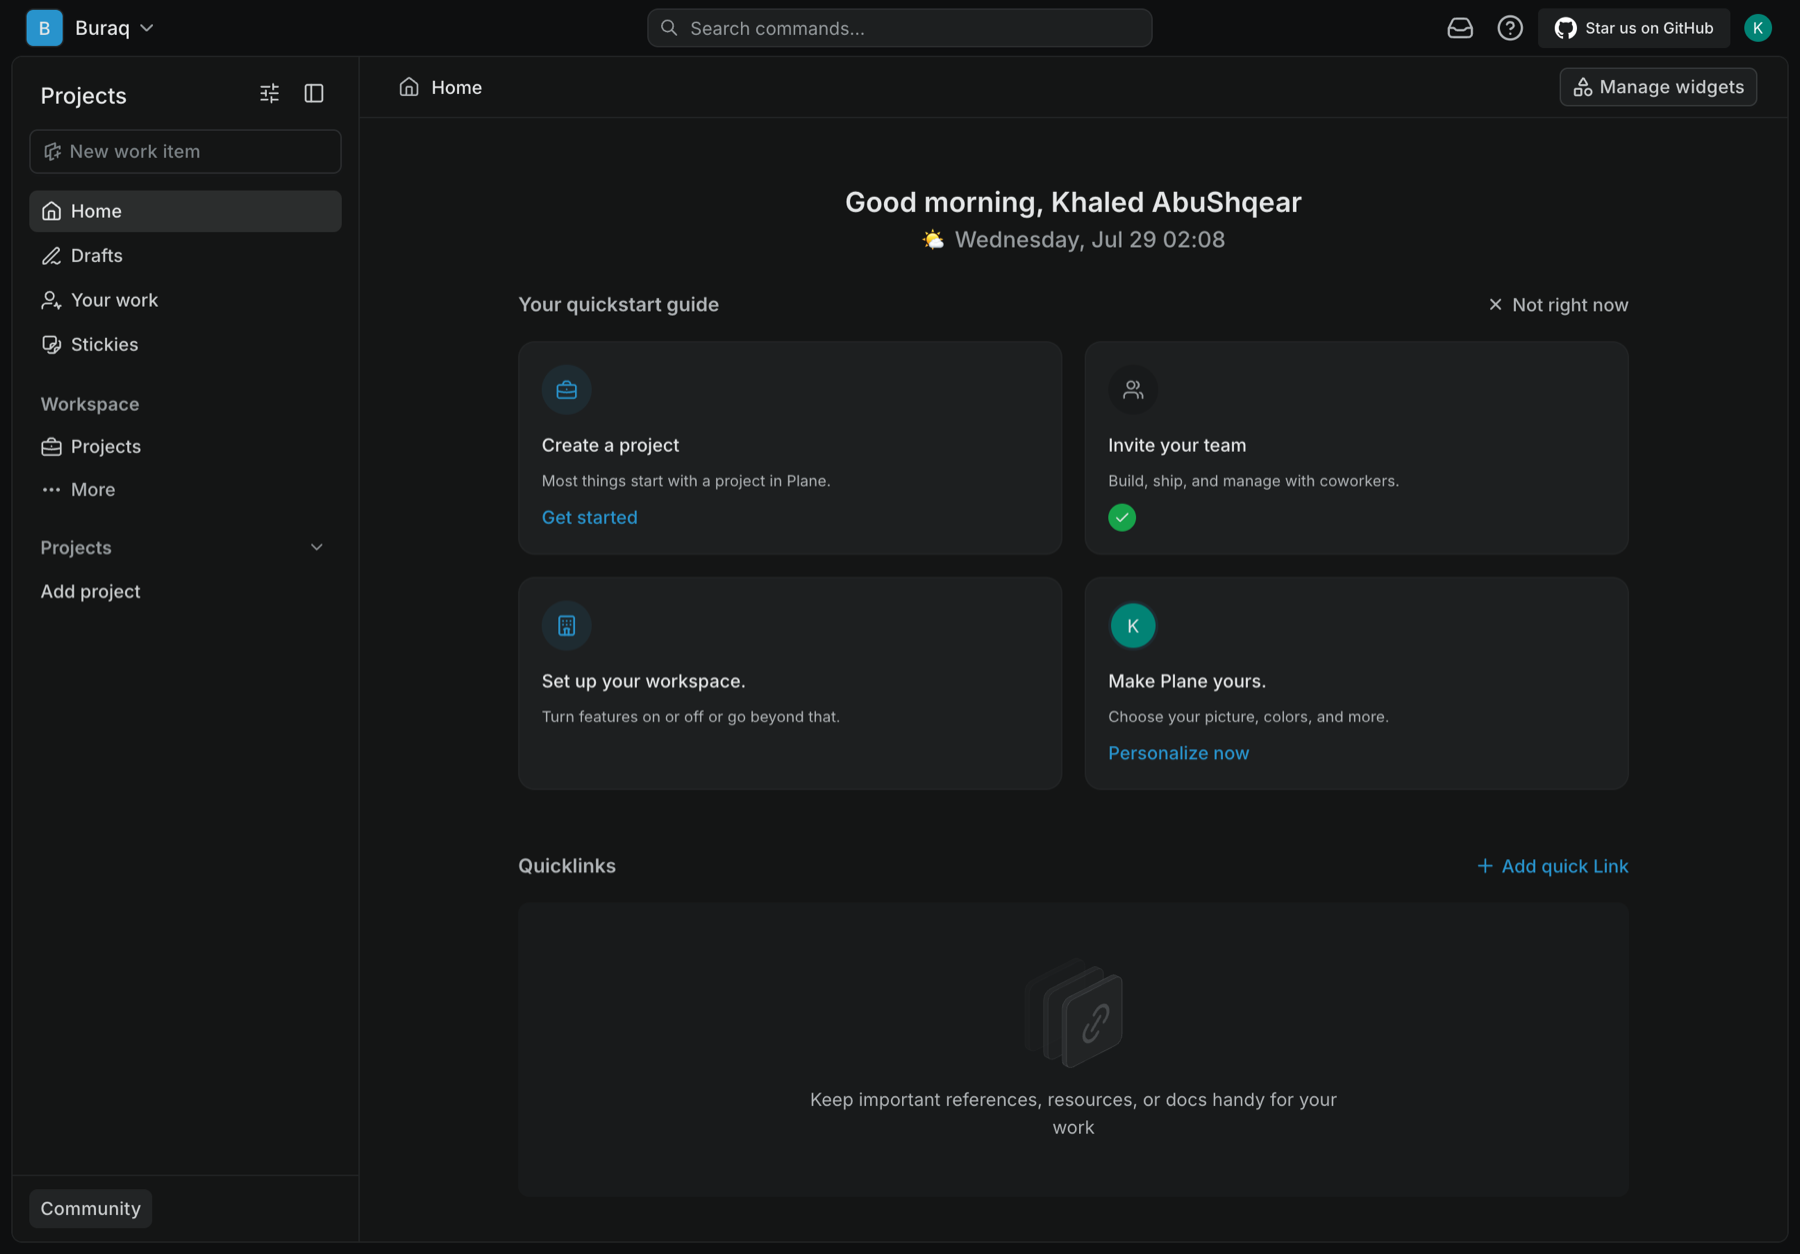The image size is (1800, 1254).
Task: Click the Manage widgets button
Action: (1658, 87)
